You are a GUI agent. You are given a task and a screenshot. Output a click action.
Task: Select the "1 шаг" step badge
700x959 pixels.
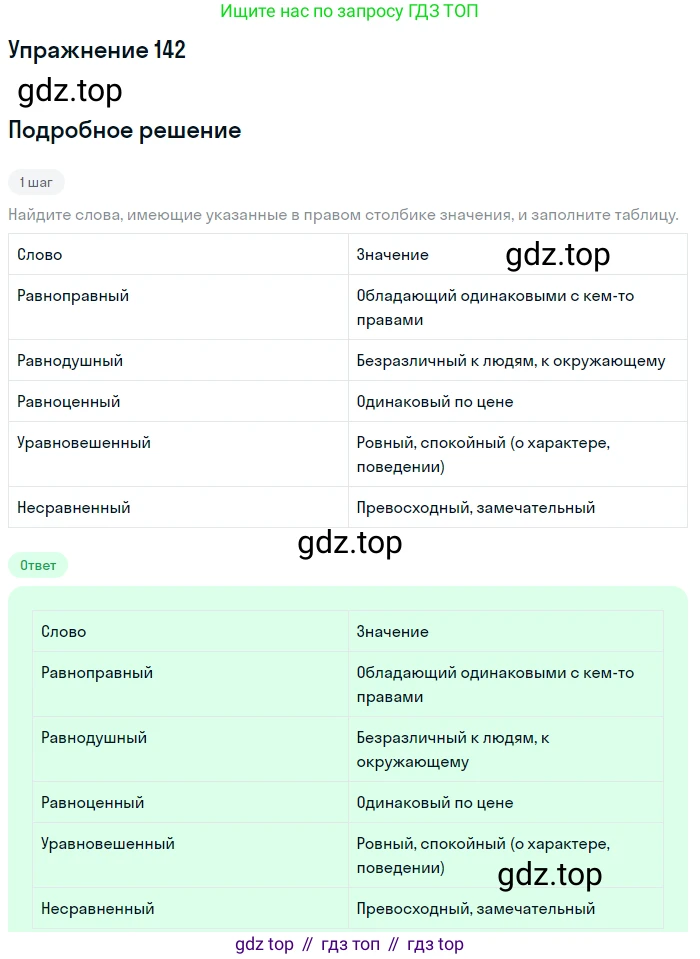(36, 182)
